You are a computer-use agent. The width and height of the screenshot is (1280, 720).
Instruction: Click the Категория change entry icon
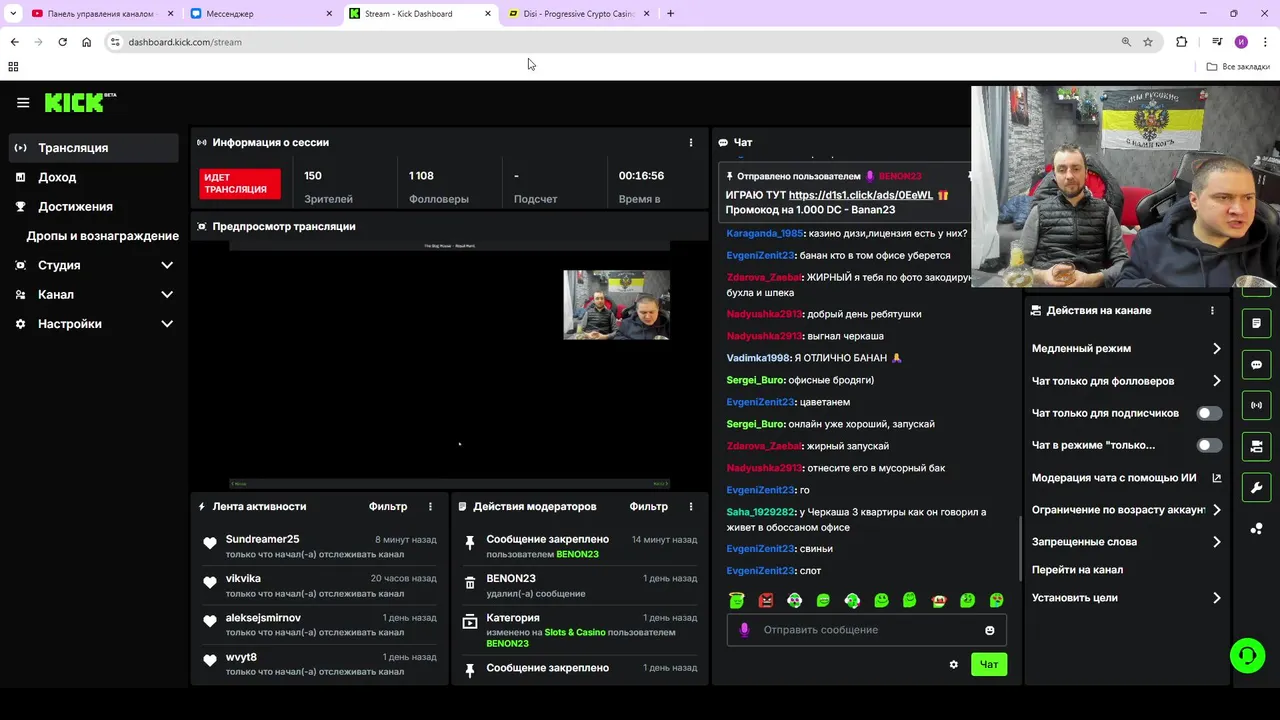pyautogui.click(x=470, y=622)
